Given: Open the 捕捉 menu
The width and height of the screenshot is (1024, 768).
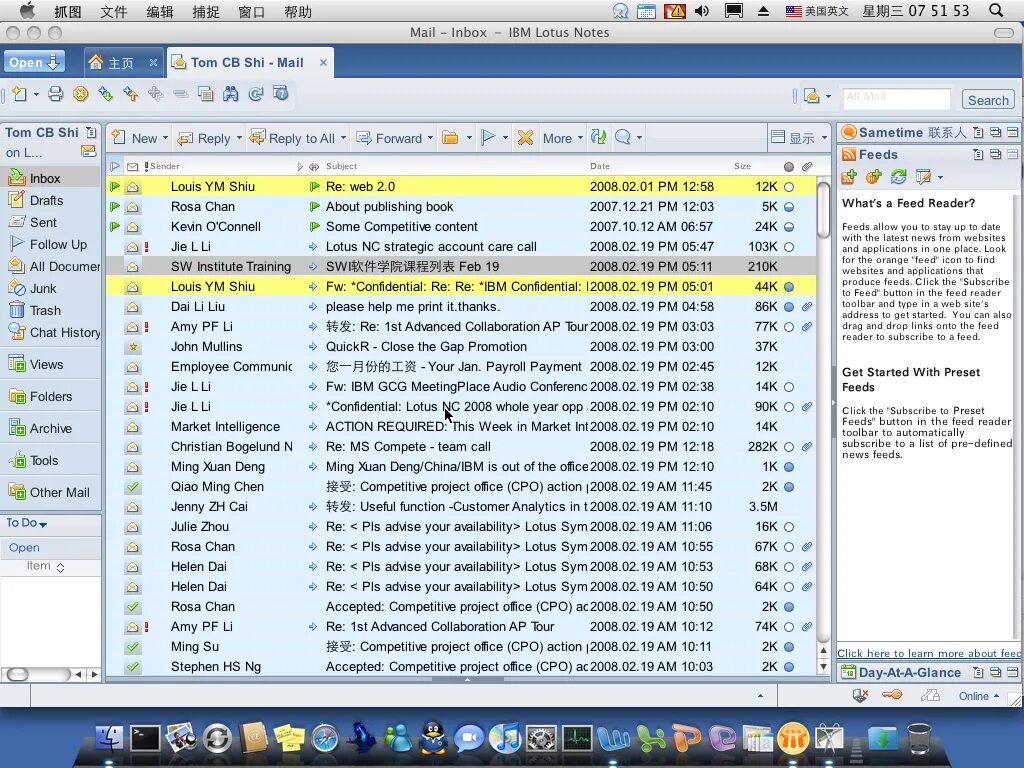Looking at the screenshot, I should tap(206, 11).
